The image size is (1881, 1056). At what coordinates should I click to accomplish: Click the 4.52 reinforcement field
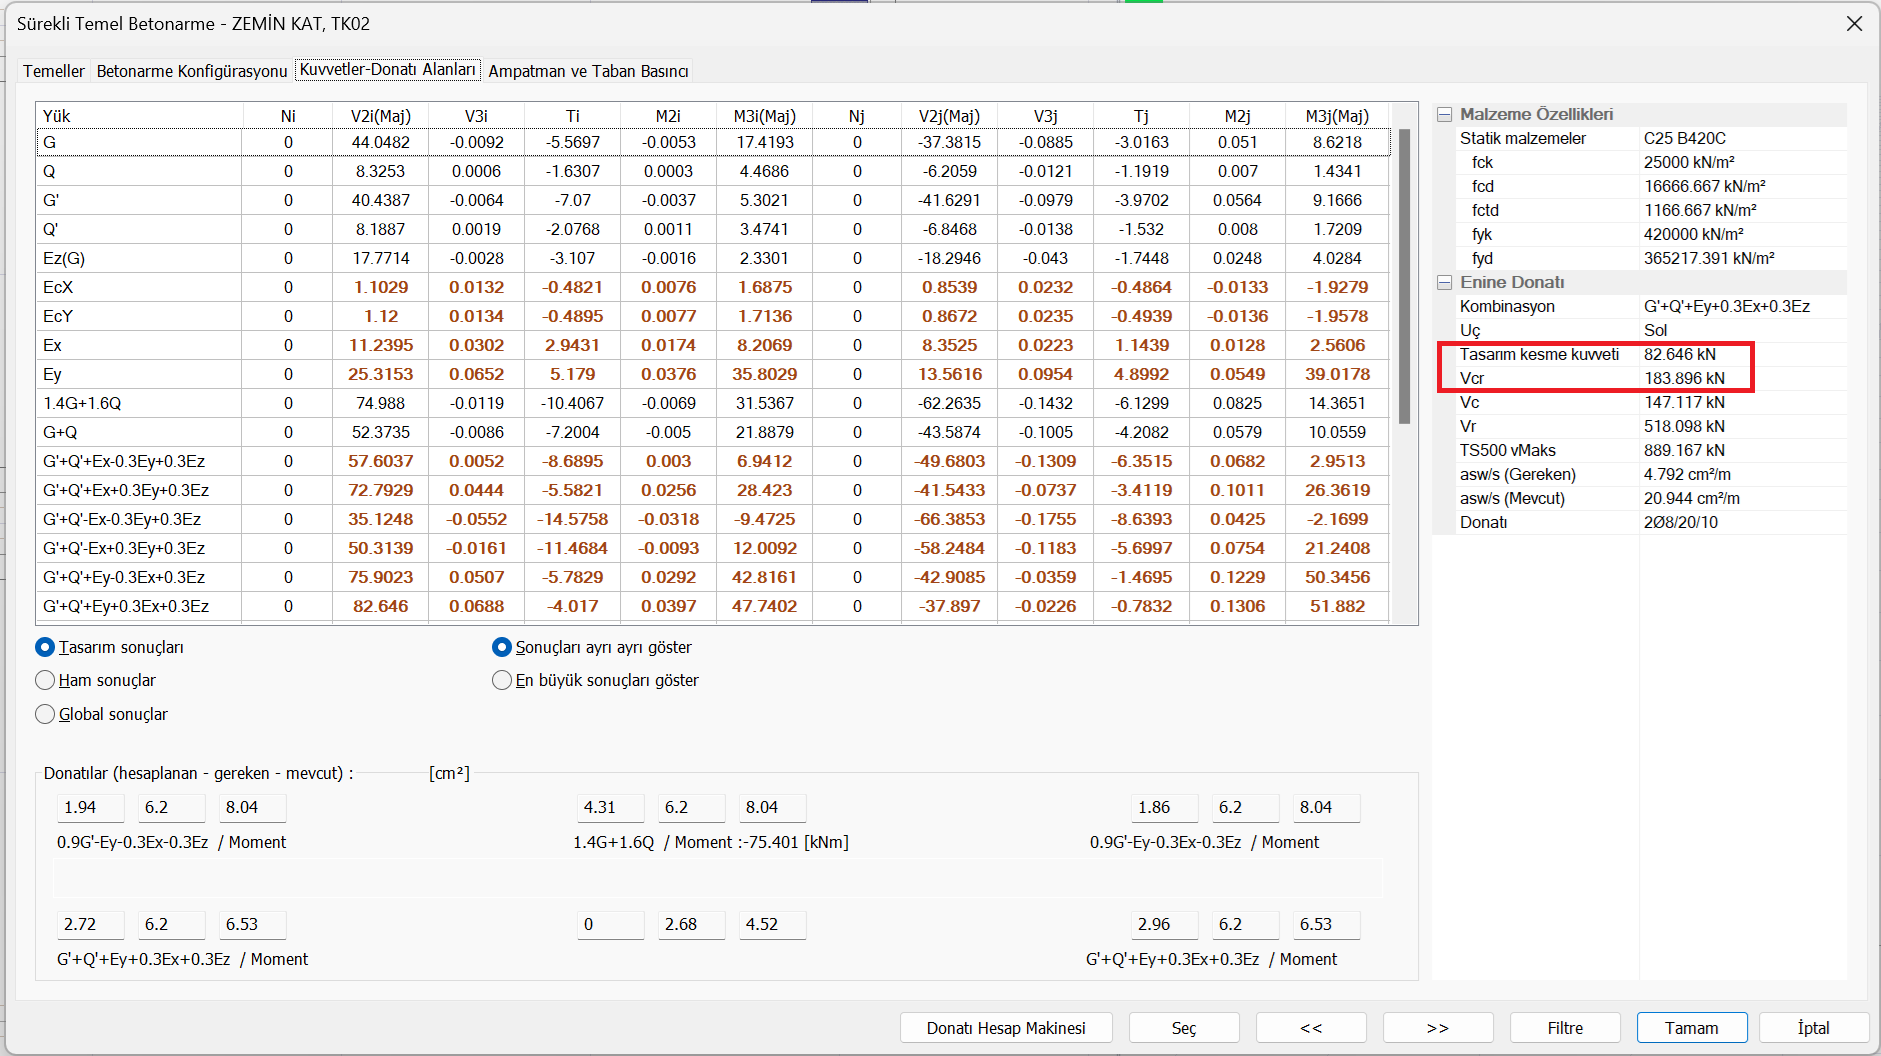pyautogui.click(x=773, y=924)
